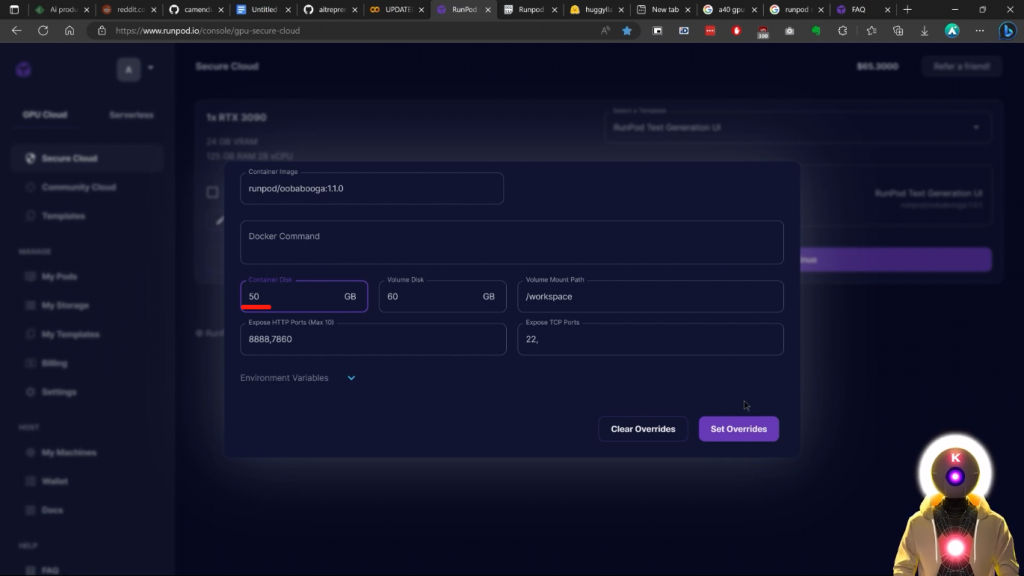Select the GPU Cloud sidebar tab
Image resolution: width=1024 pixels, height=576 pixels.
click(x=44, y=115)
